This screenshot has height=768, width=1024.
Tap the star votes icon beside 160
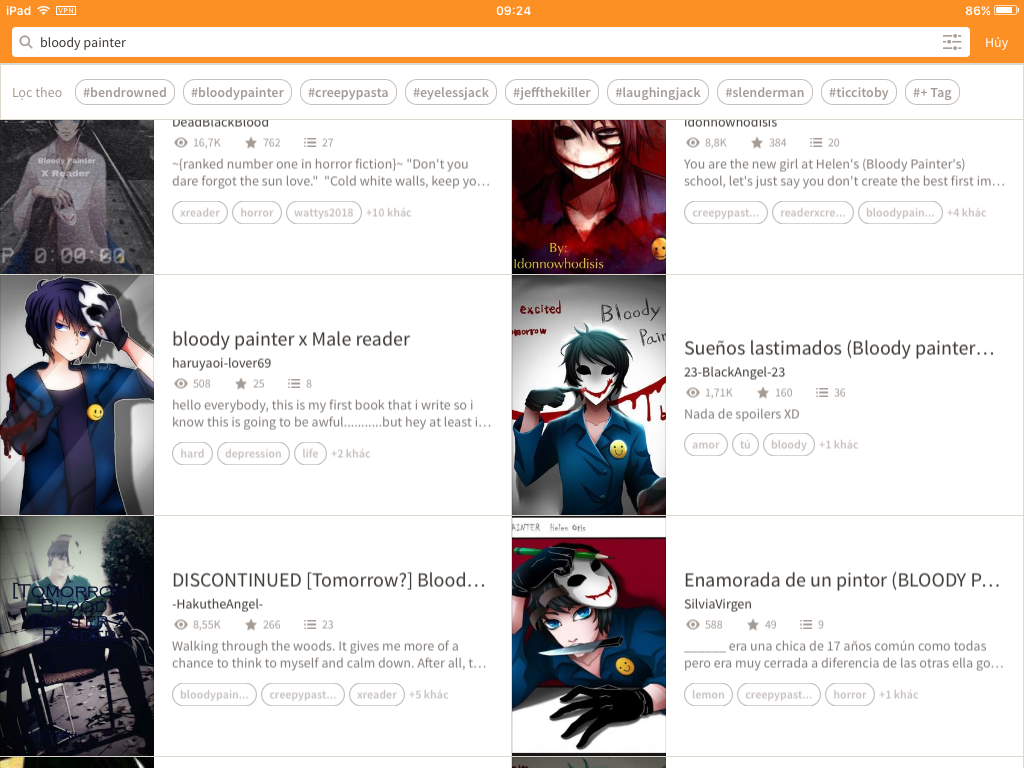click(763, 392)
